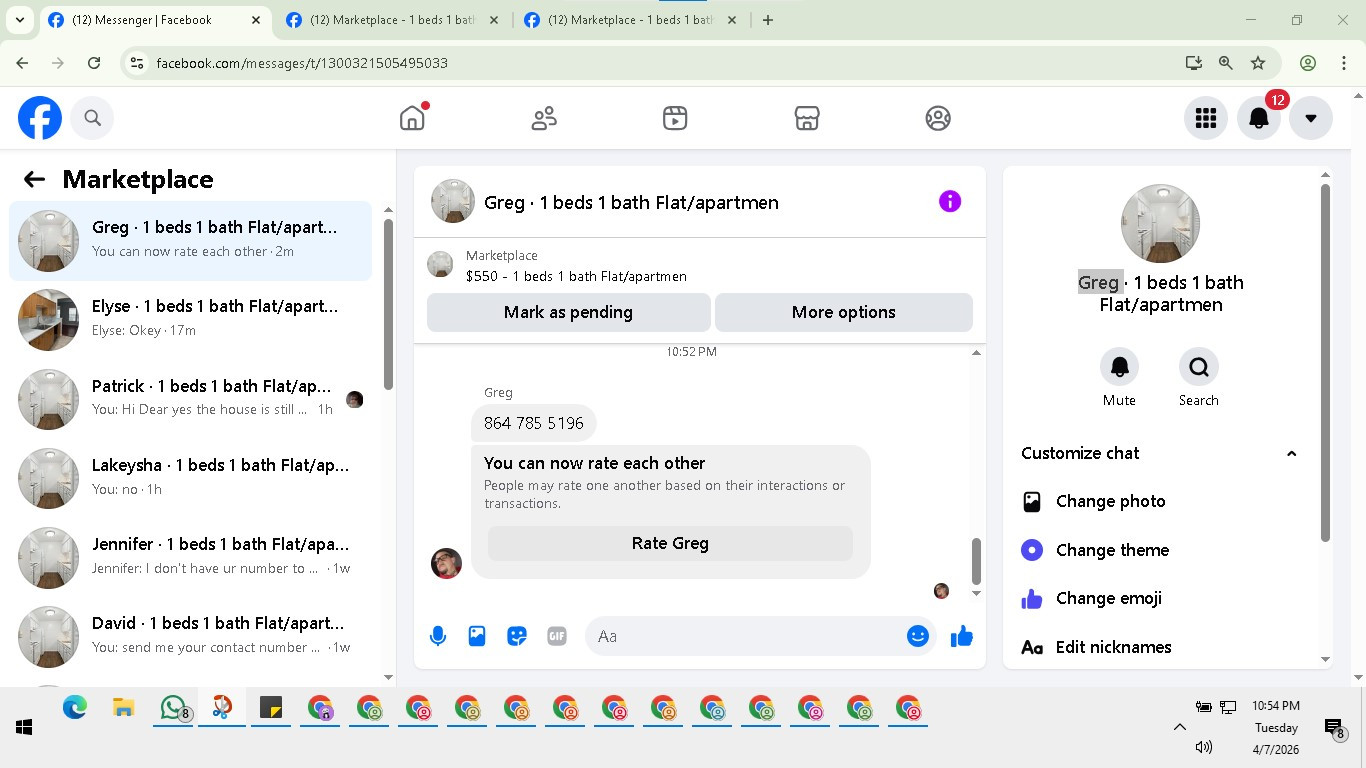Open the Facebook search magnifier
This screenshot has width=1366, height=768.
93,118
